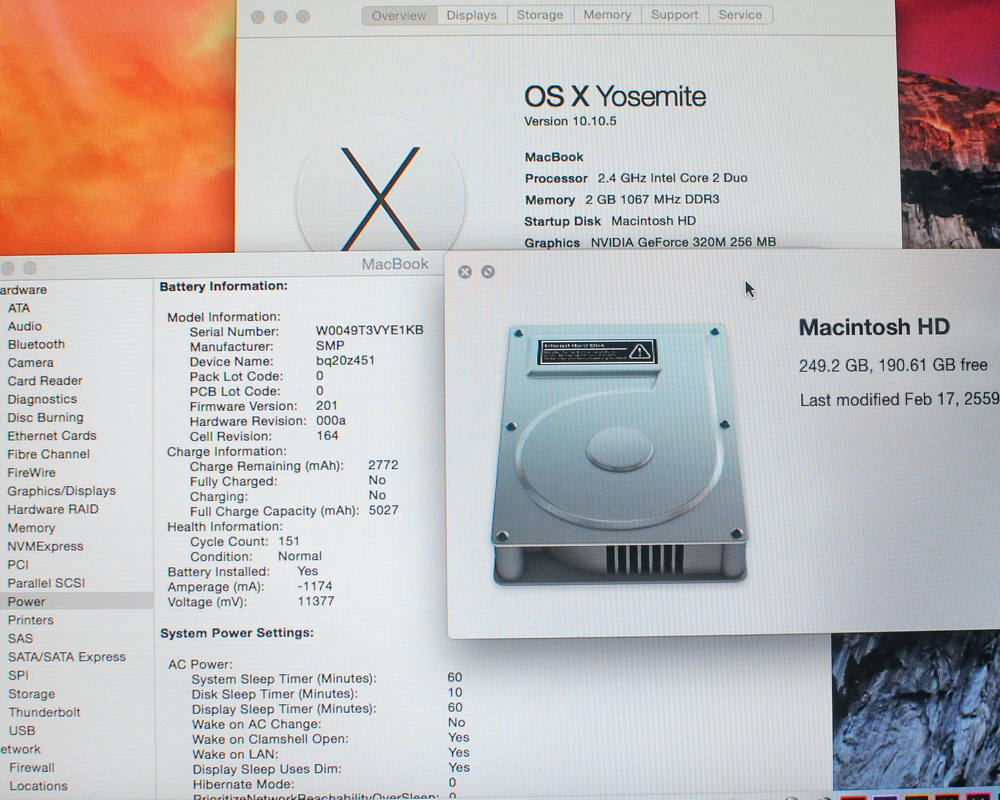
Task: Select Memory in the System Information sidebar
Action: (31, 528)
